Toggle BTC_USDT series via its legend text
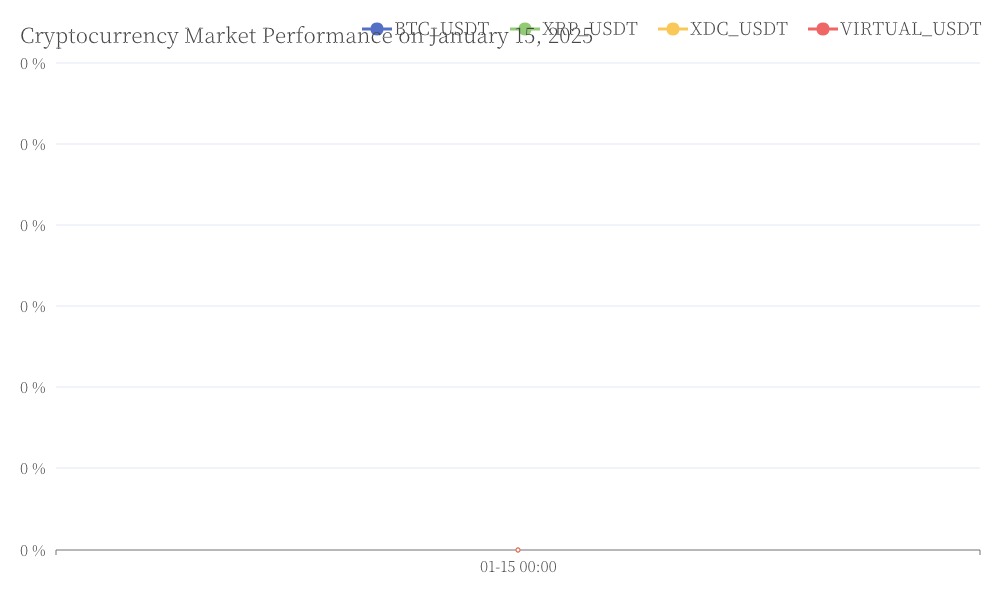This screenshot has height=600, width=1000. point(441,29)
